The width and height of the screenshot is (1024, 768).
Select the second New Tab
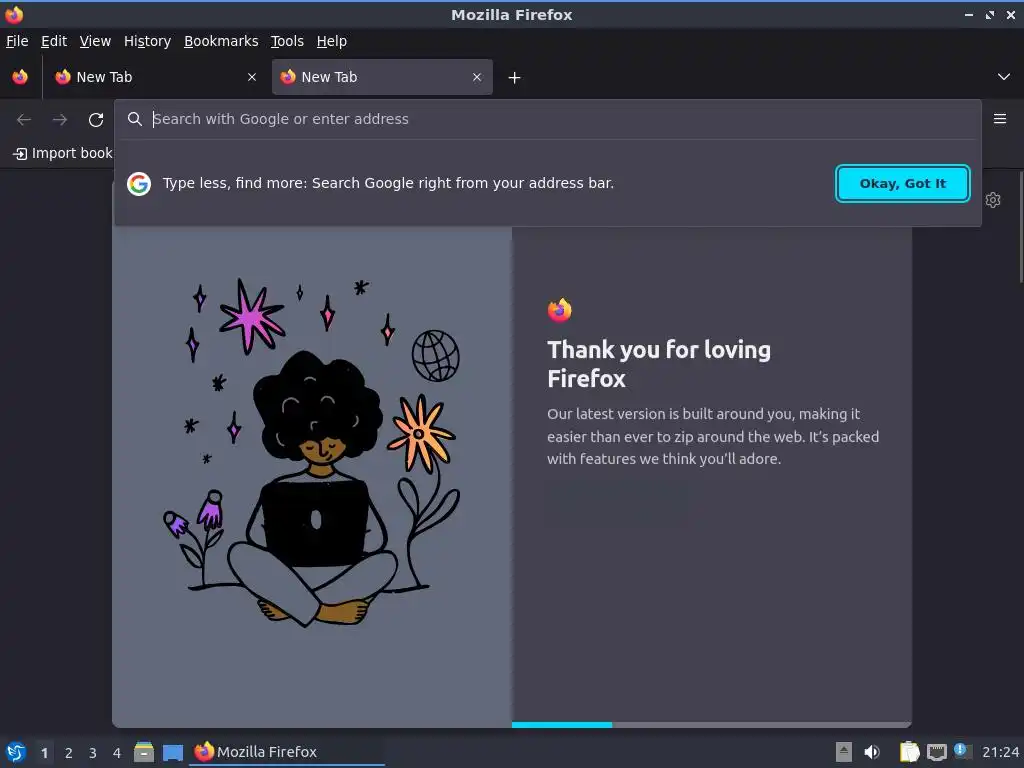[x=382, y=77]
